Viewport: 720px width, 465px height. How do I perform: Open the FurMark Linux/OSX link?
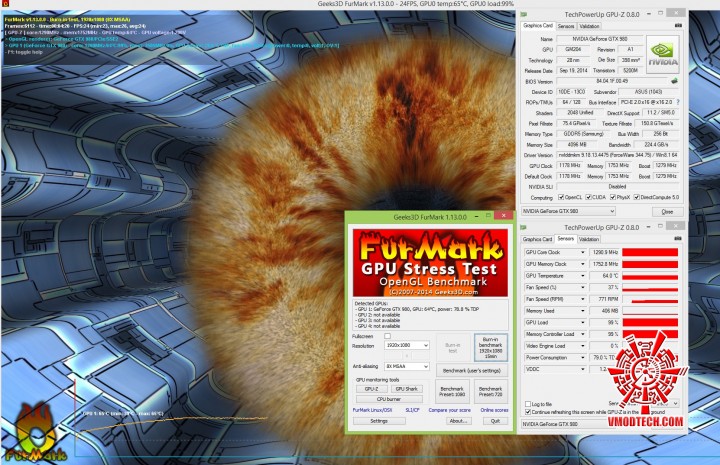(372, 410)
